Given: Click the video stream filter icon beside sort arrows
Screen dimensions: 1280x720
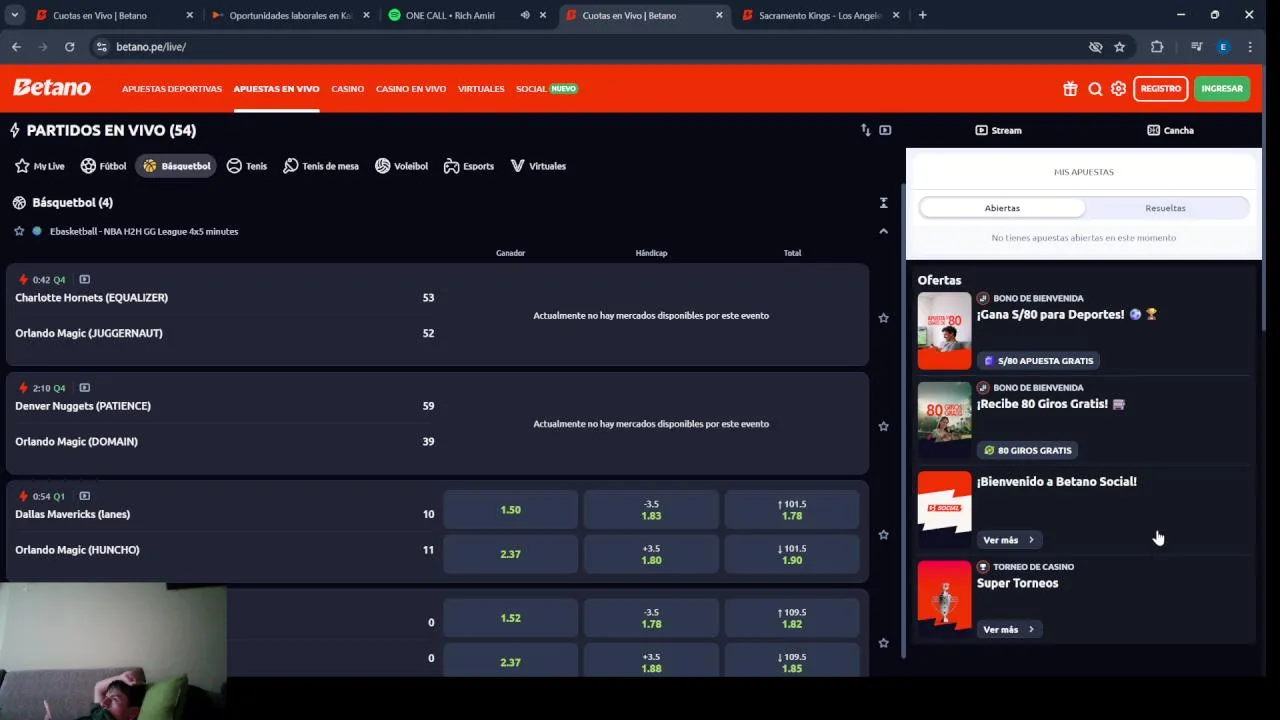Looking at the screenshot, I should click(x=885, y=130).
